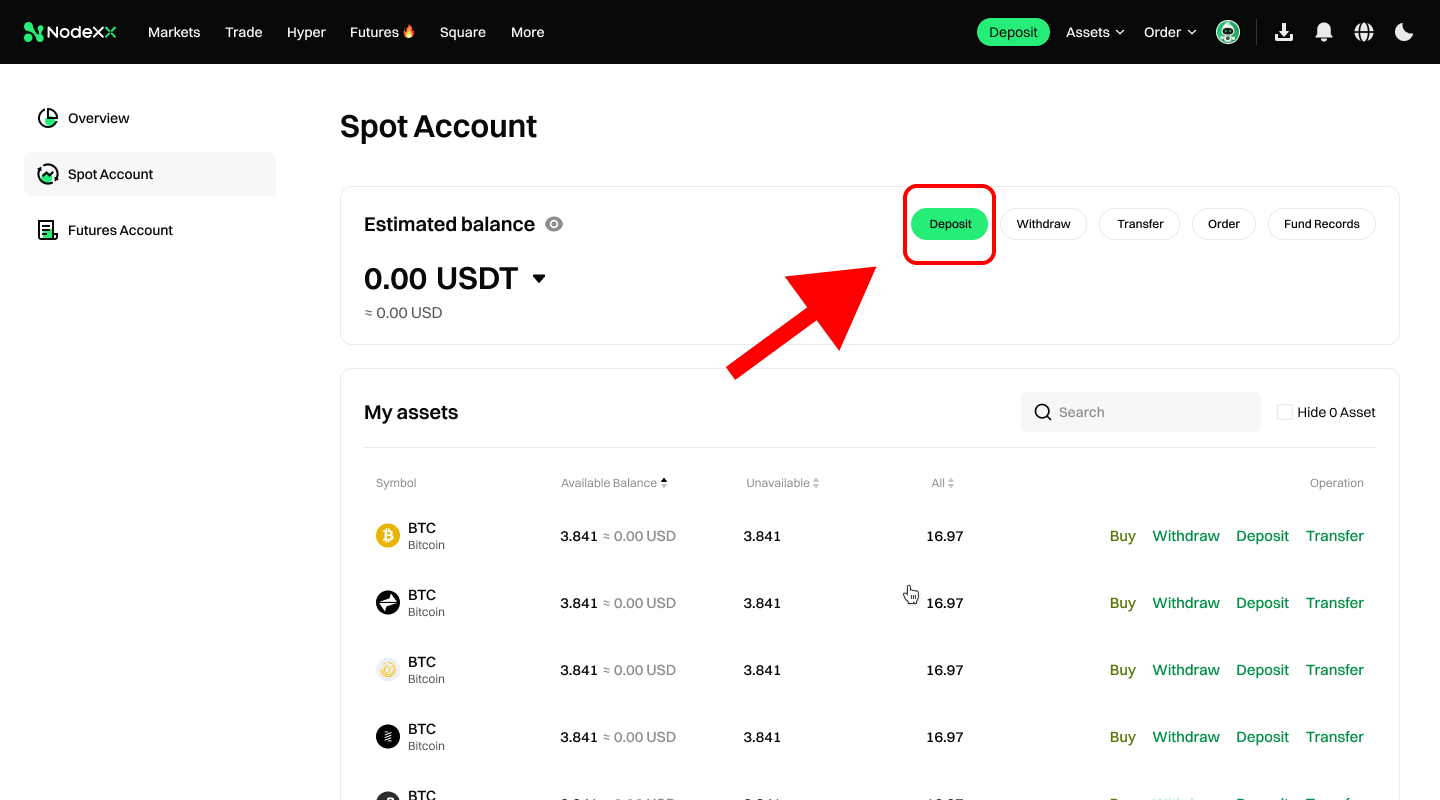Hide estimated balance with eye icon
The width and height of the screenshot is (1440, 800).
click(x=554, y=224)
